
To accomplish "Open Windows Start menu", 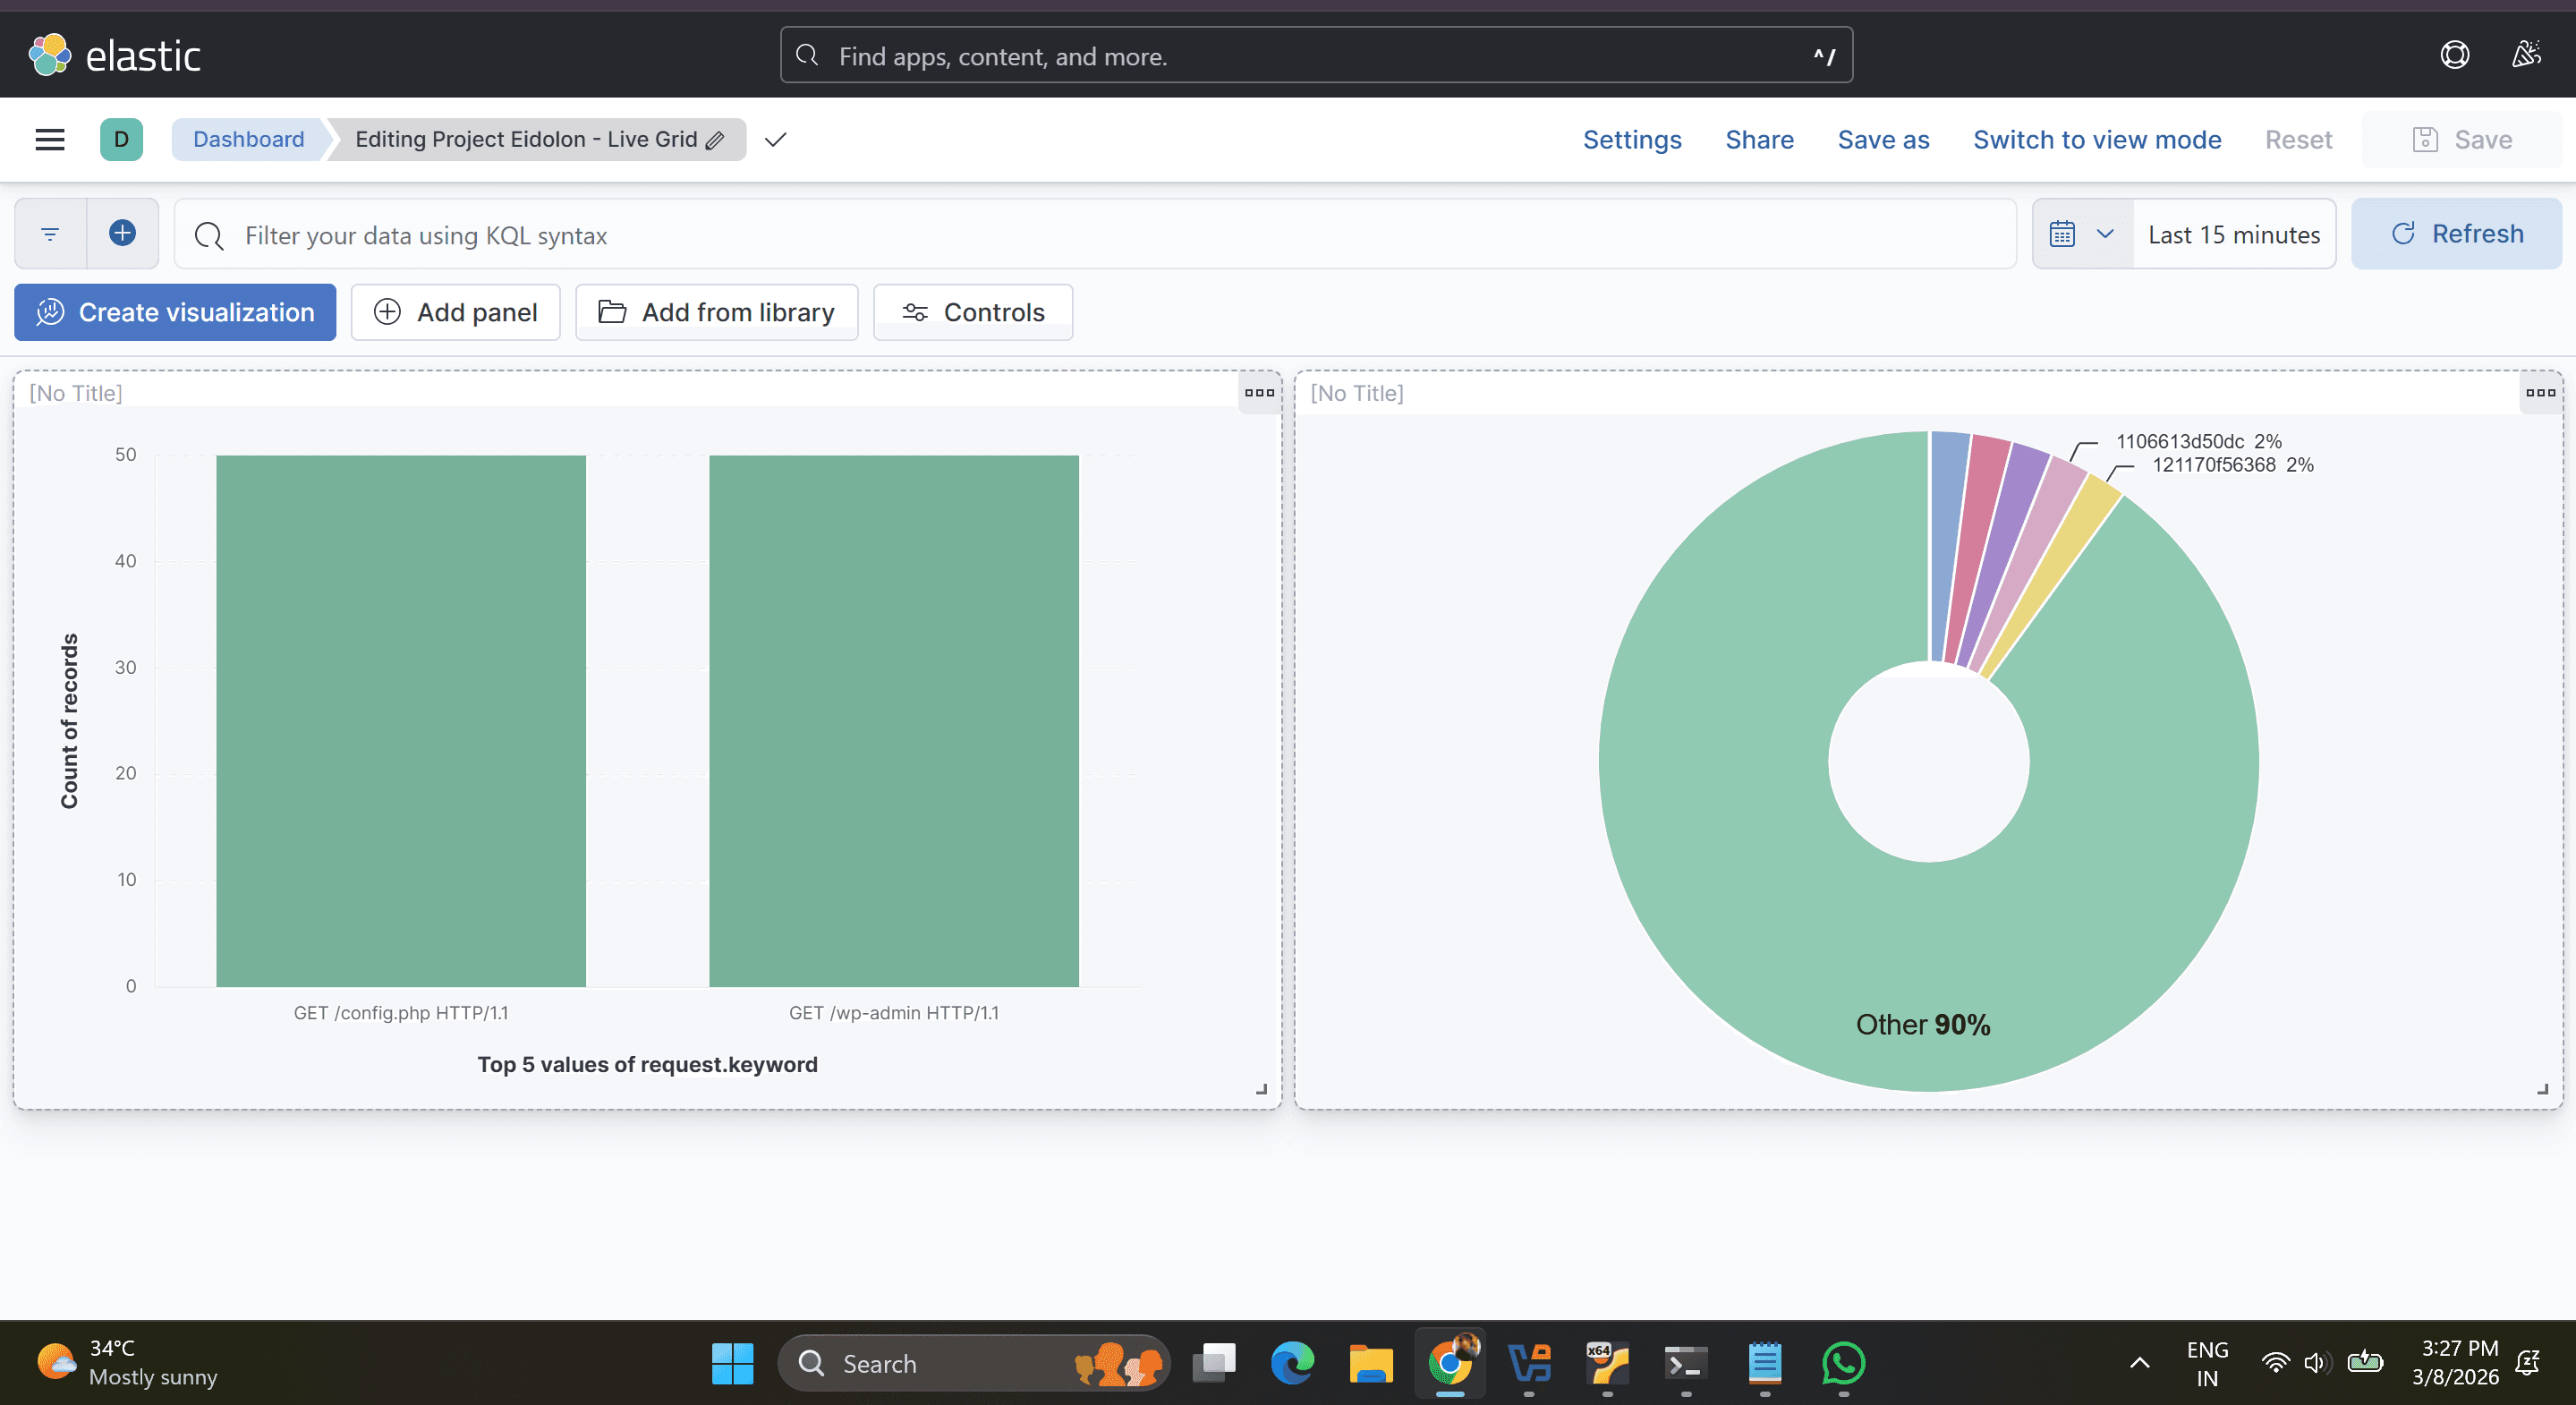I will pos(732,1363).
